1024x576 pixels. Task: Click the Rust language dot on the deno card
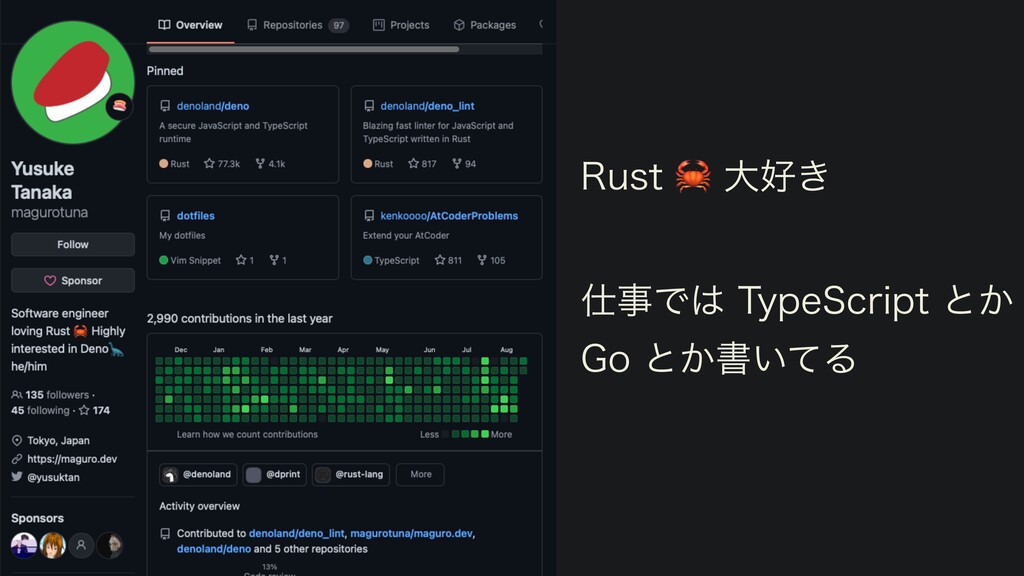click(164, 164)
